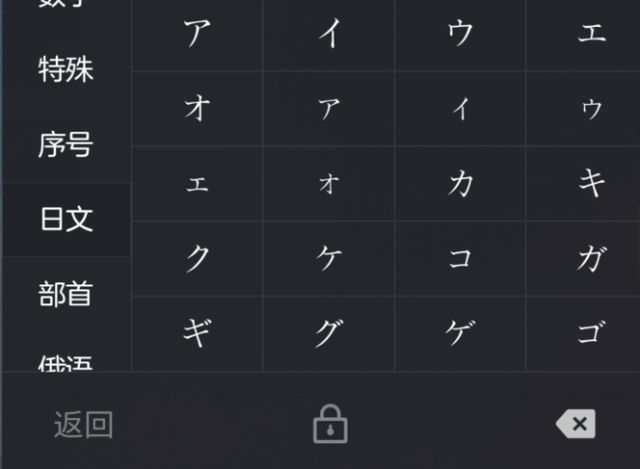
Task: Tap the カ katakana key
Action: pos(460,184)
